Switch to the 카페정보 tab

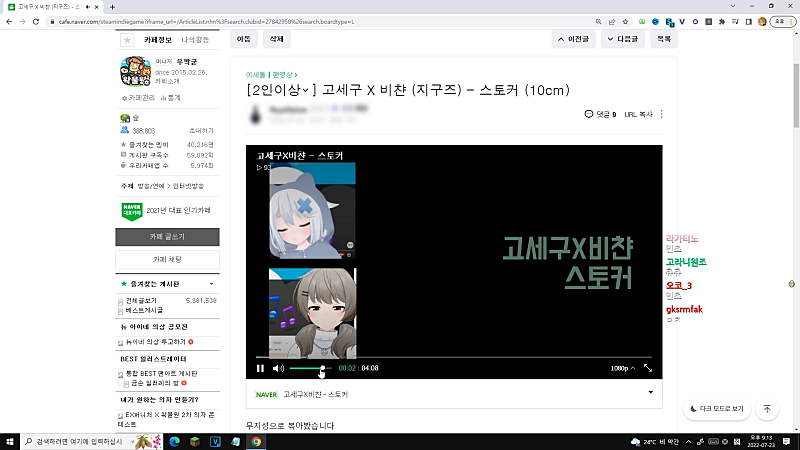(158, 39)
